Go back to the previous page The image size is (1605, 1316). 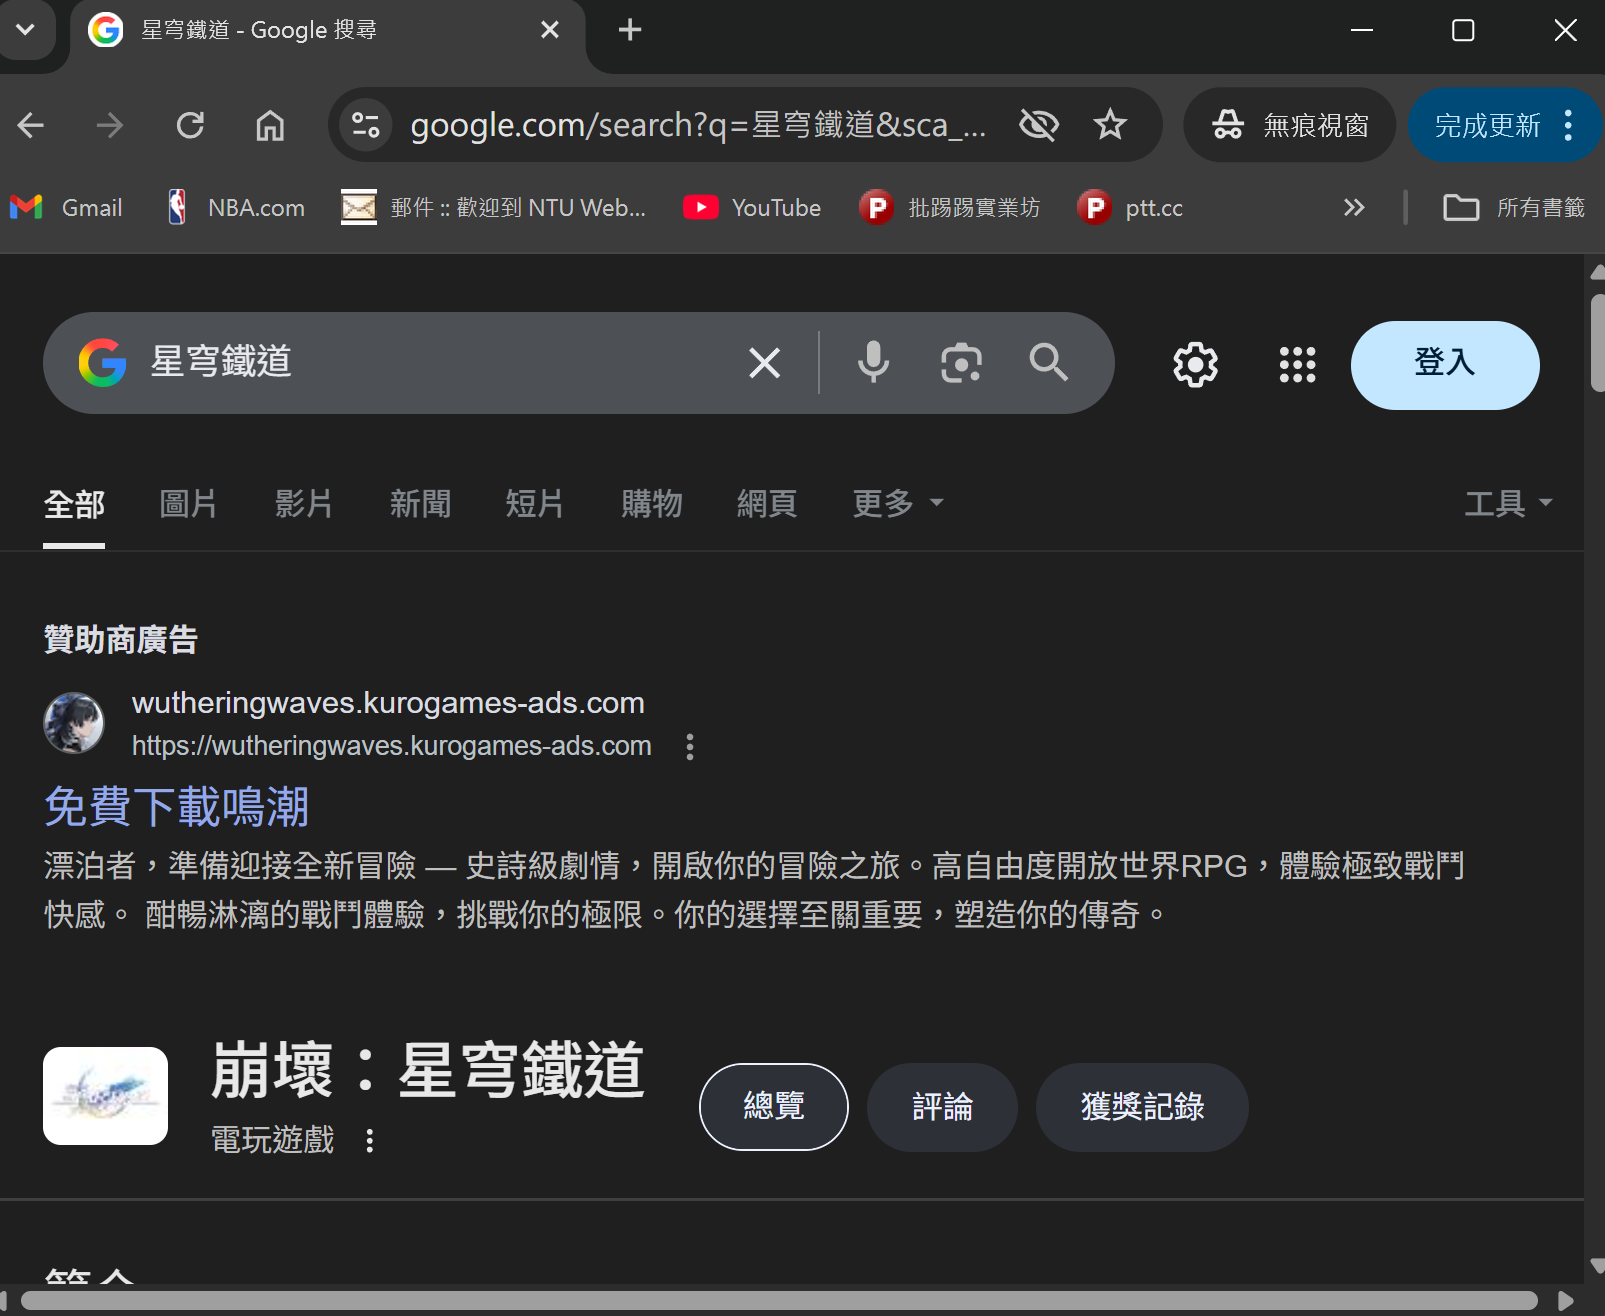[31, 125]
